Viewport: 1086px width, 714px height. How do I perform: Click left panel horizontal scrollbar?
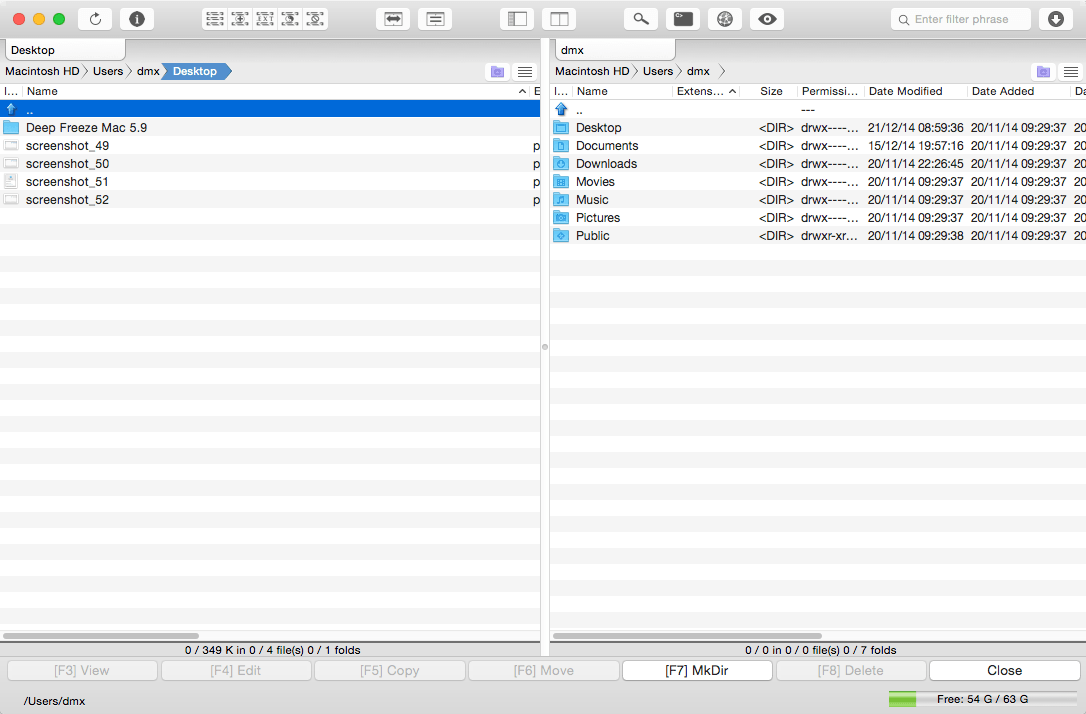pos(101,635)
